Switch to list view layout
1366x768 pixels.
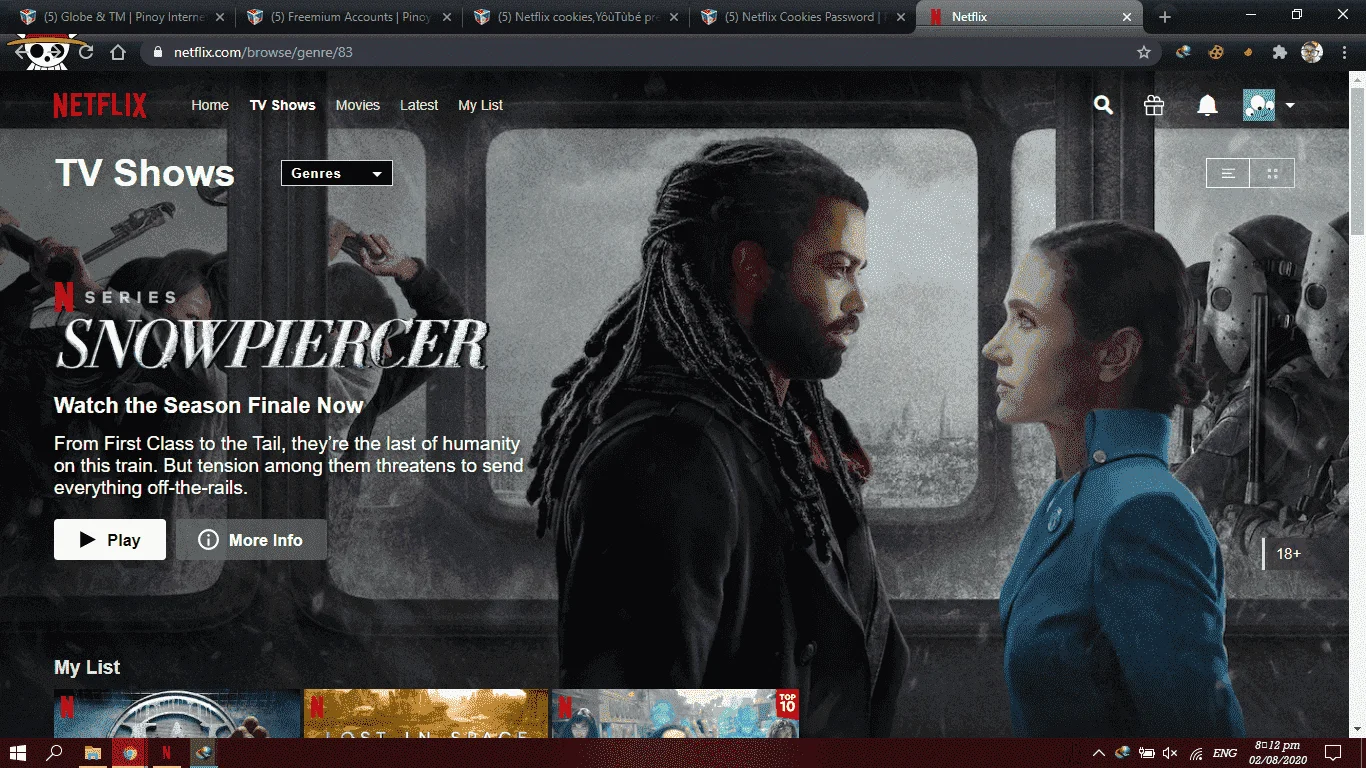(x=1228, y=173)
